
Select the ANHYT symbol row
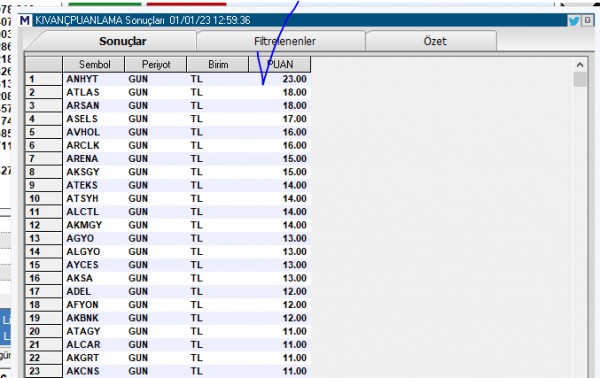point(168,79)
